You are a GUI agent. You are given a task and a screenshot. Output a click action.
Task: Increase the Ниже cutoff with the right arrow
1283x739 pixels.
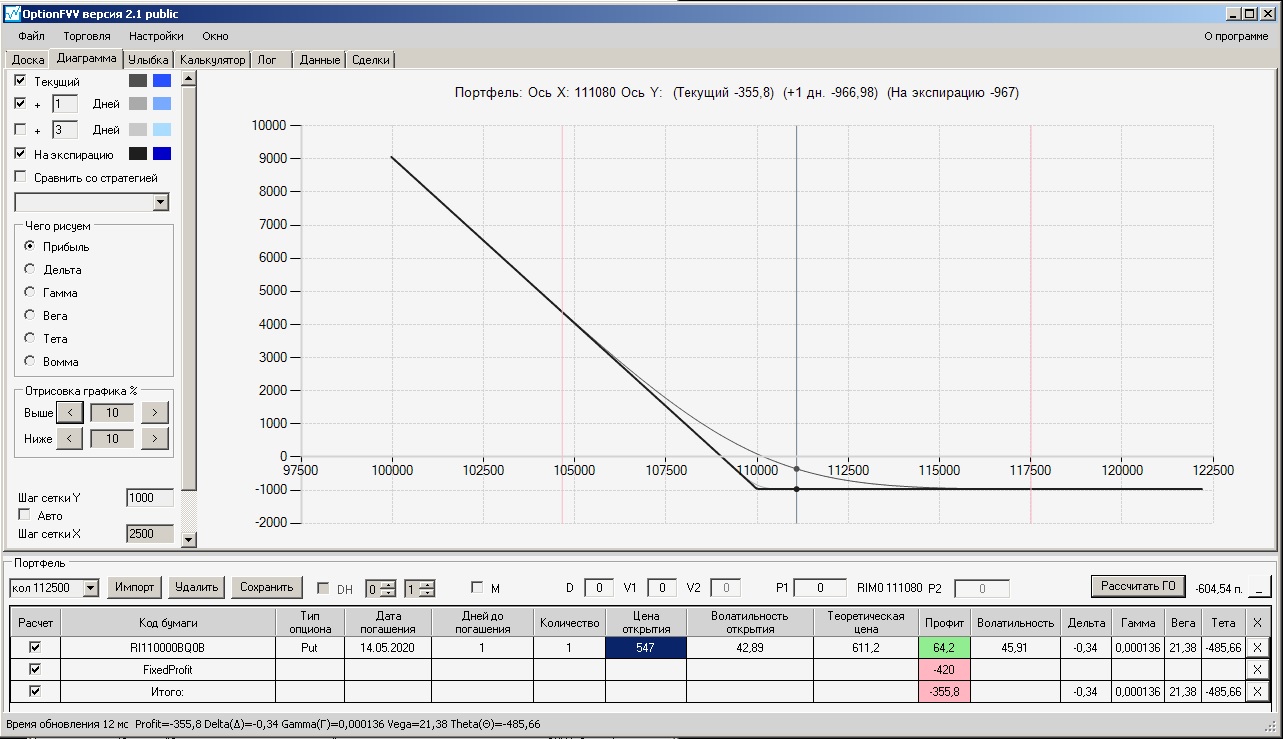coord(155,438)
